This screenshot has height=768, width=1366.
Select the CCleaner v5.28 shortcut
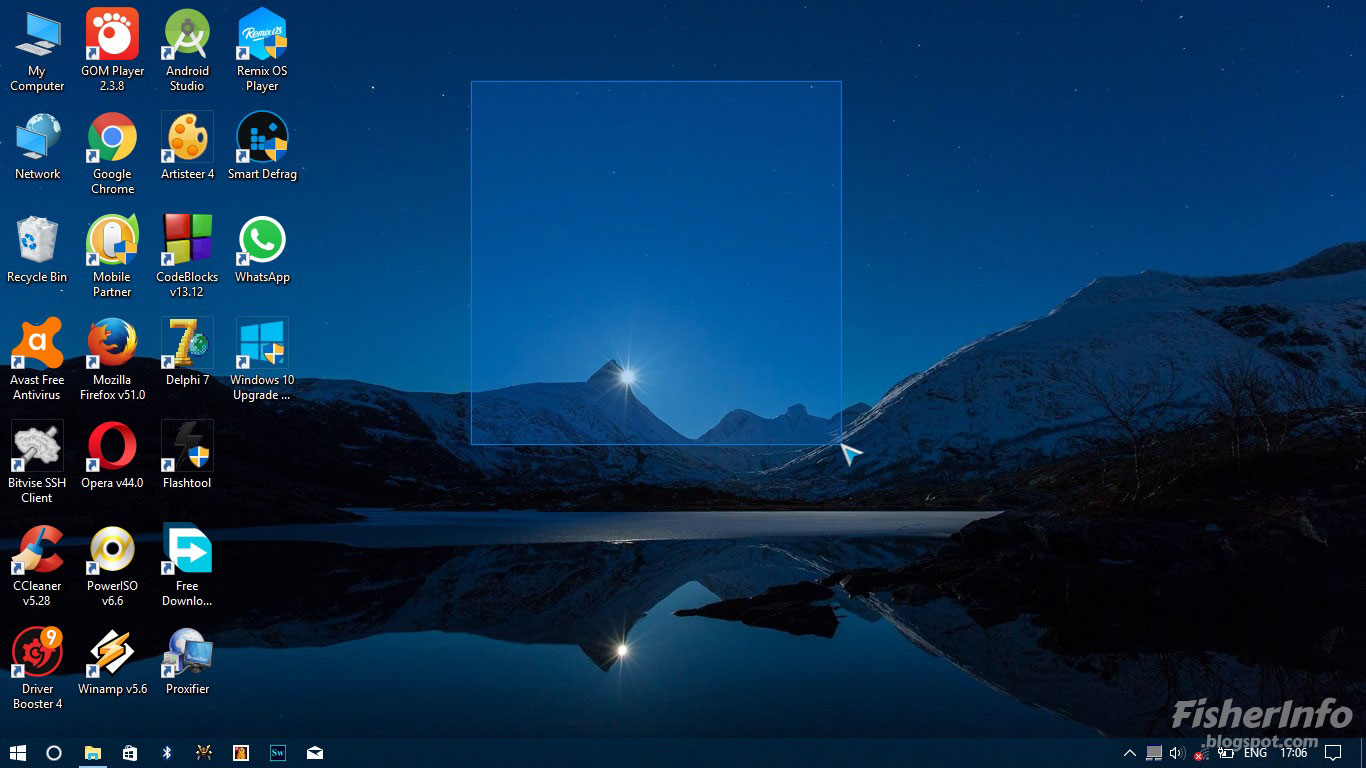(37, 565)
